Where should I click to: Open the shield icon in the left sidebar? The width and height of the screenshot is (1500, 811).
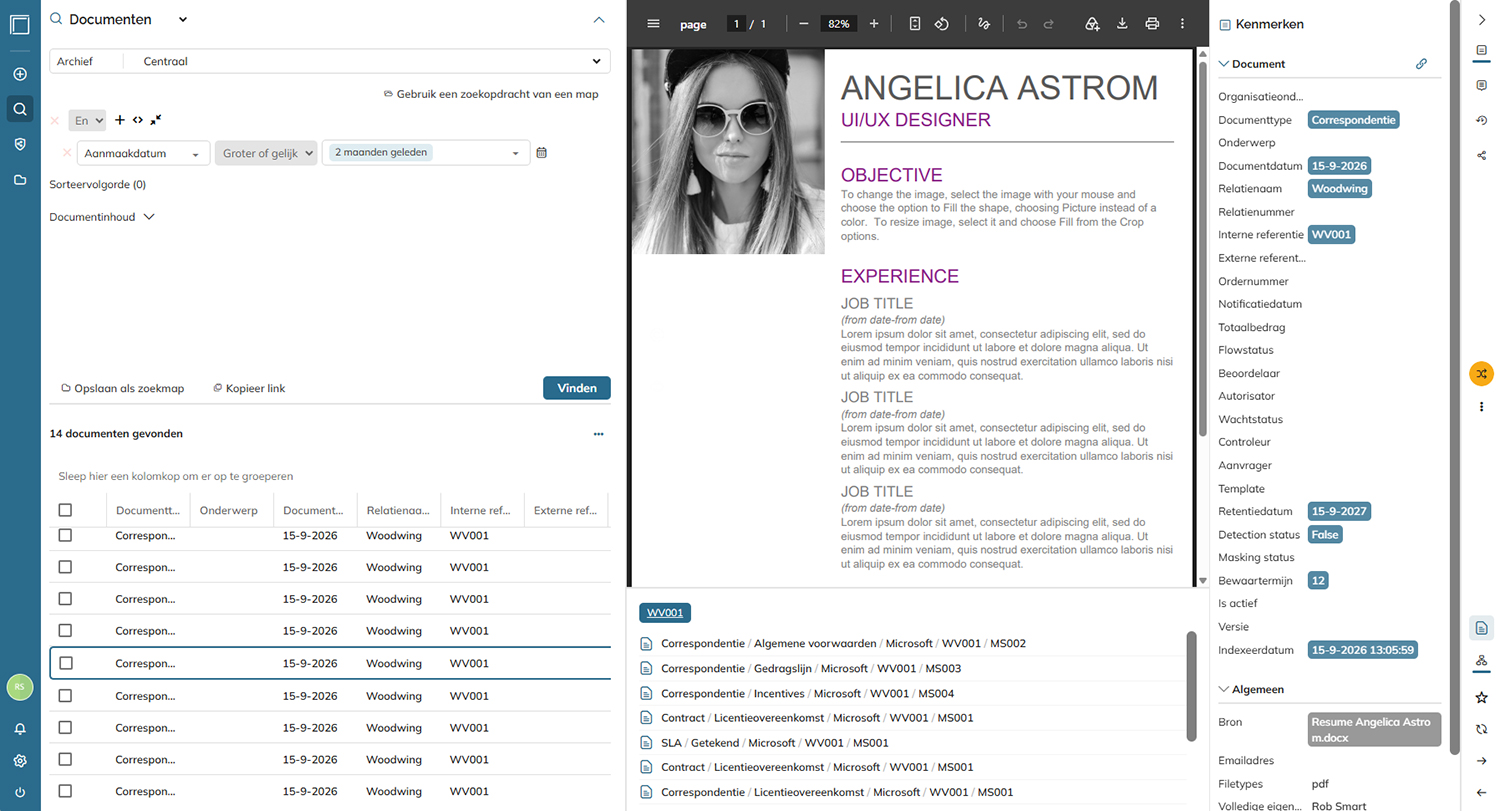tap(20, 144)
